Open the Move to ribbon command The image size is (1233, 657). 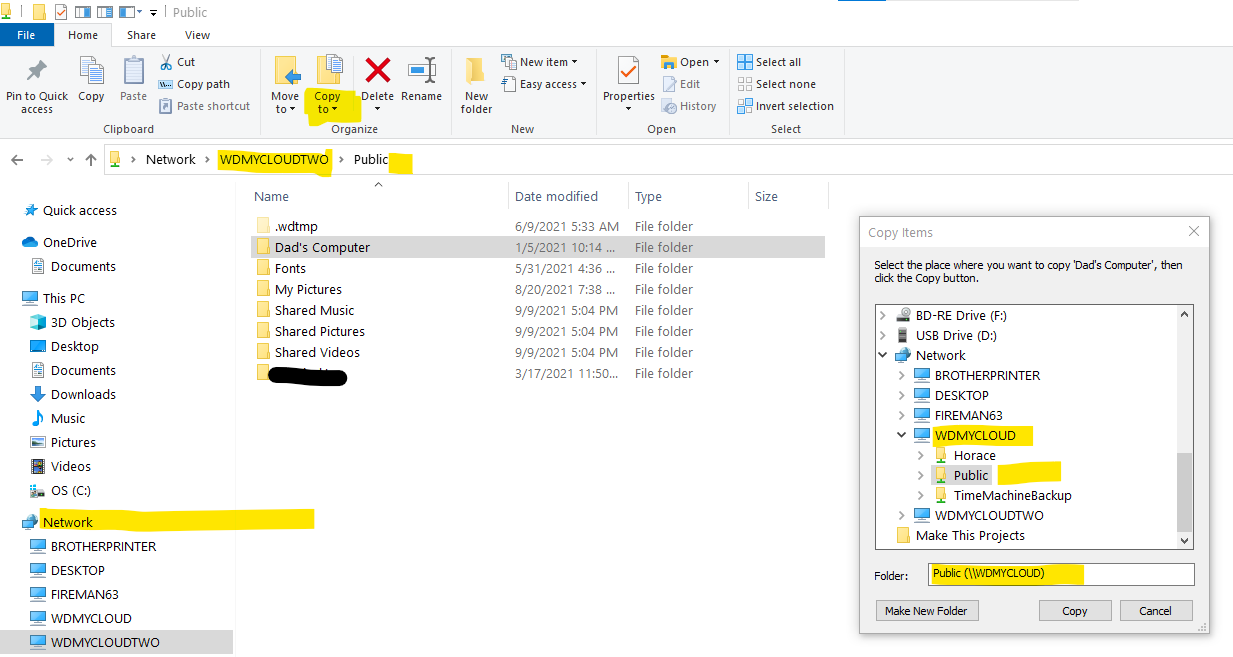click(x=285, y=85)
